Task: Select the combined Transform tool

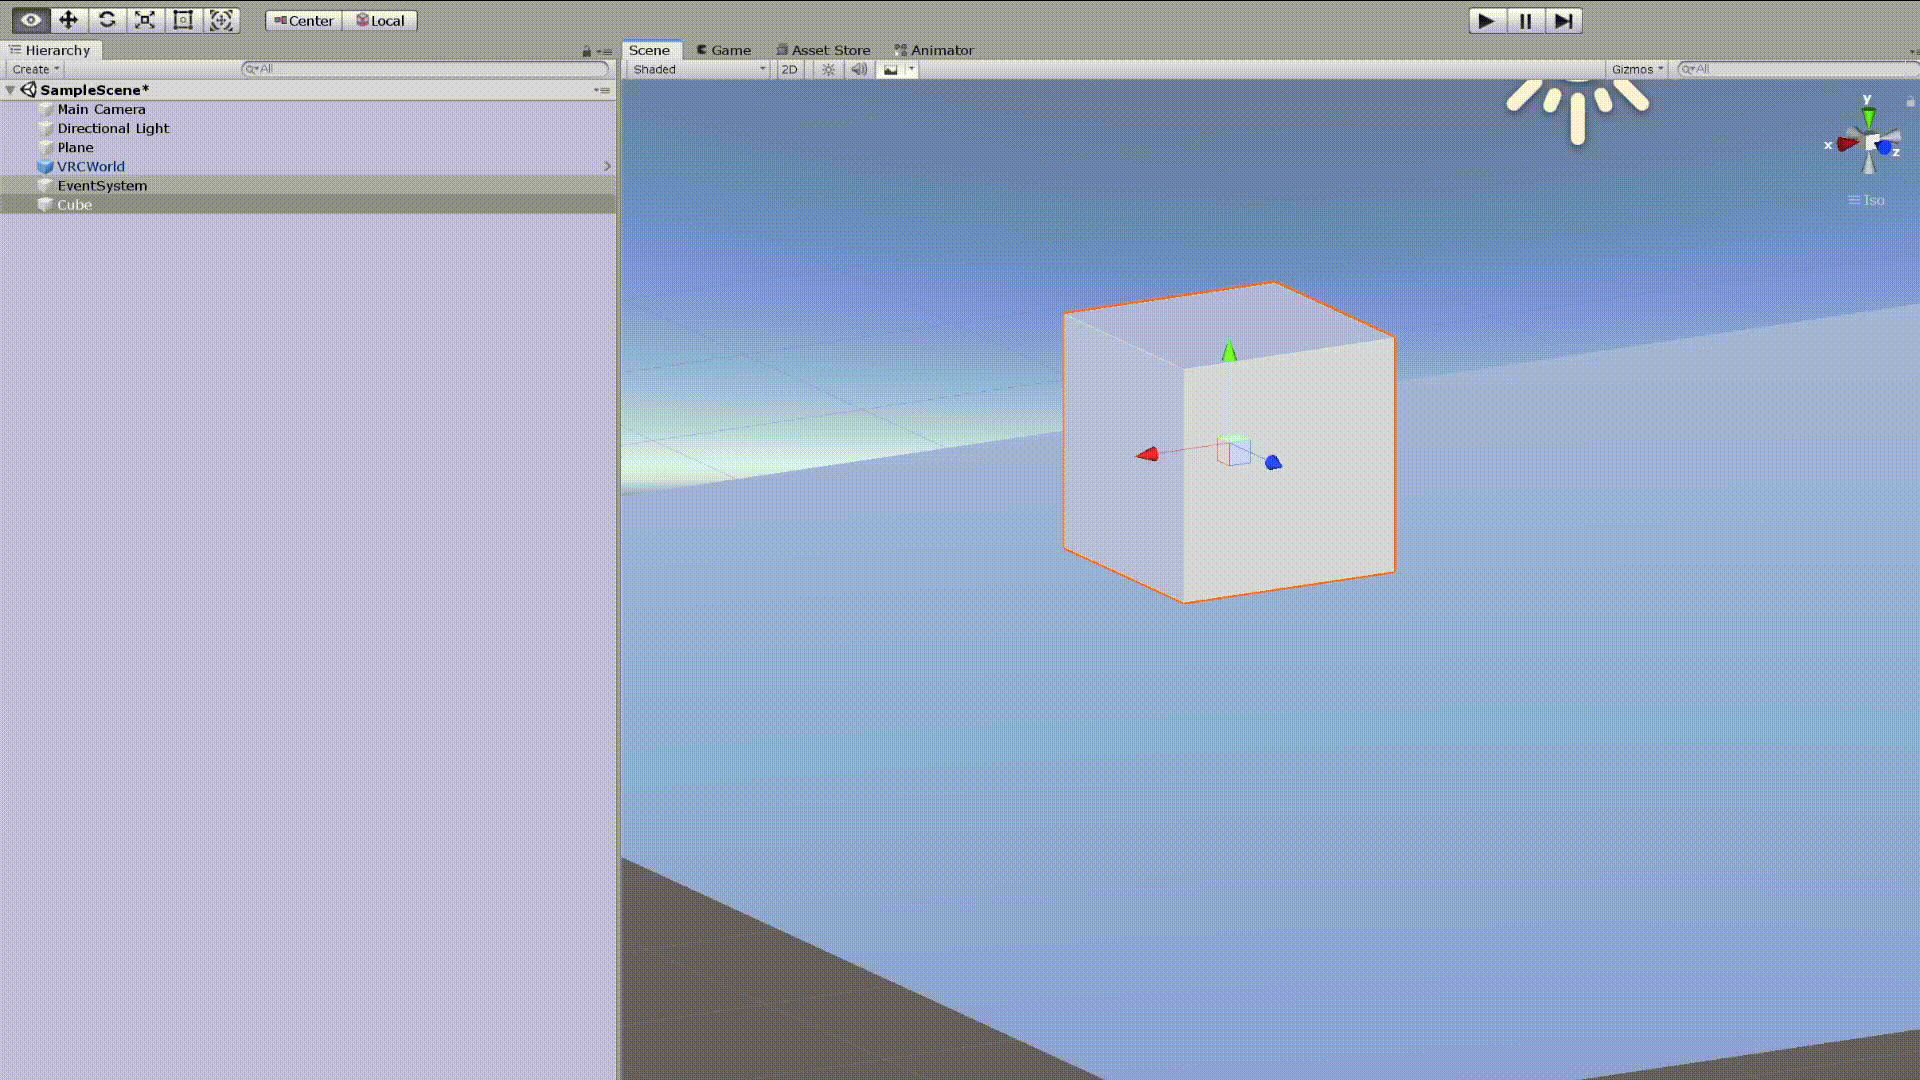Action: pos(221,20)
